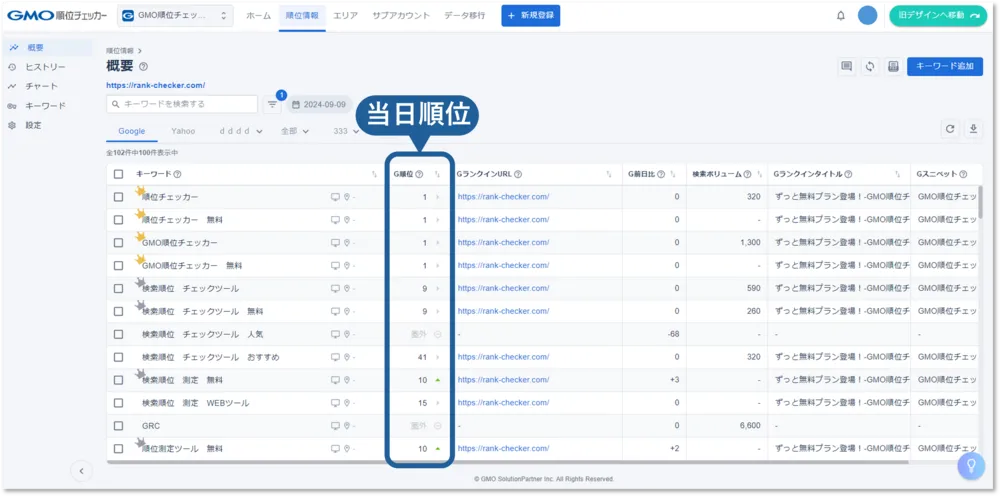Click the キーワード追加 button

[945, 66]
